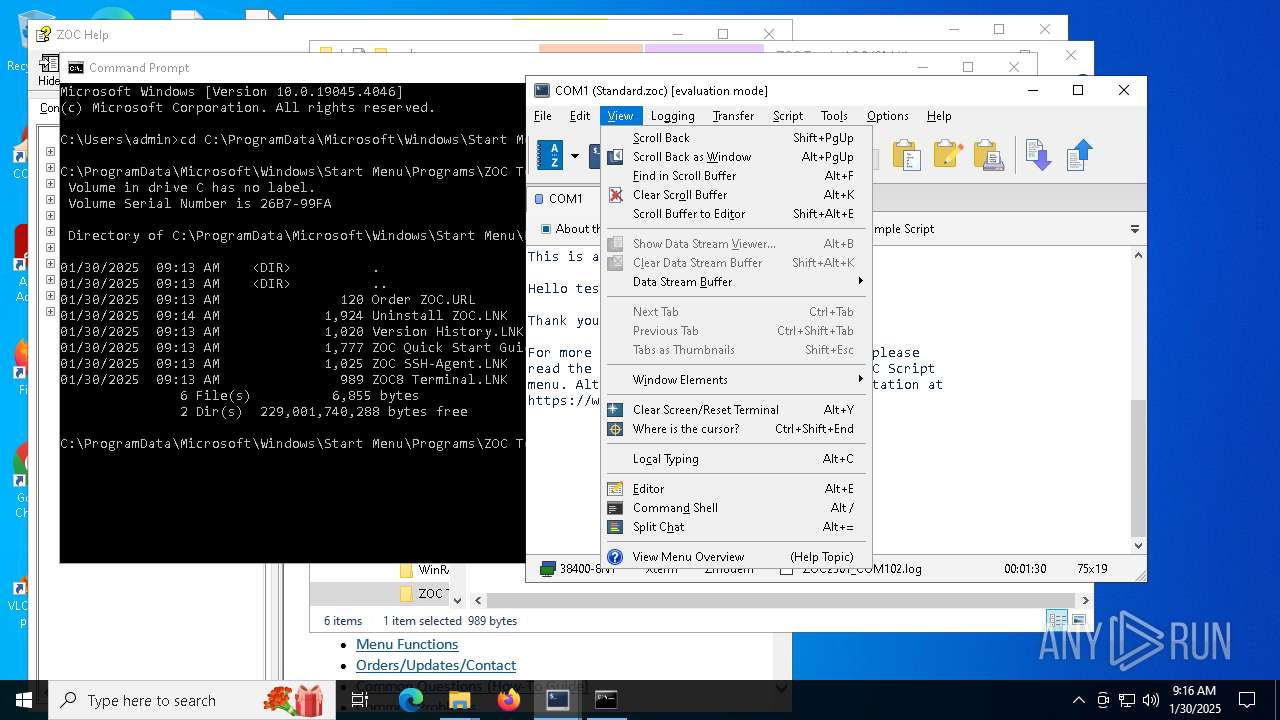Choose Scroll Buffer to Editor
The image size is (1280, 720).
pyautogui.click(x=735, y=214)
